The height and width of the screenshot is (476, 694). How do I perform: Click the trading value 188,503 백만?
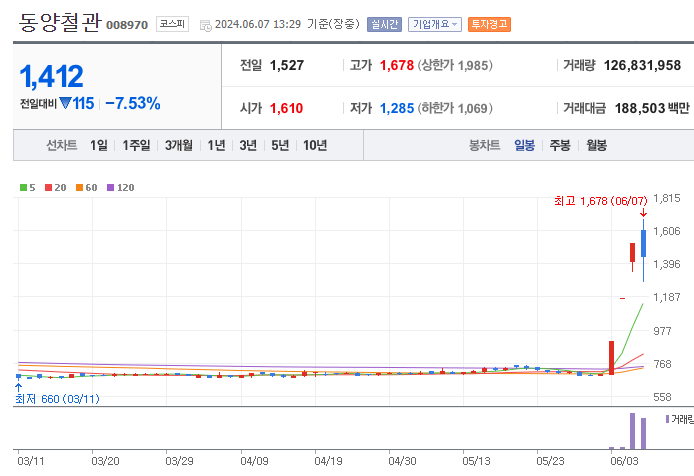(652, 108)
